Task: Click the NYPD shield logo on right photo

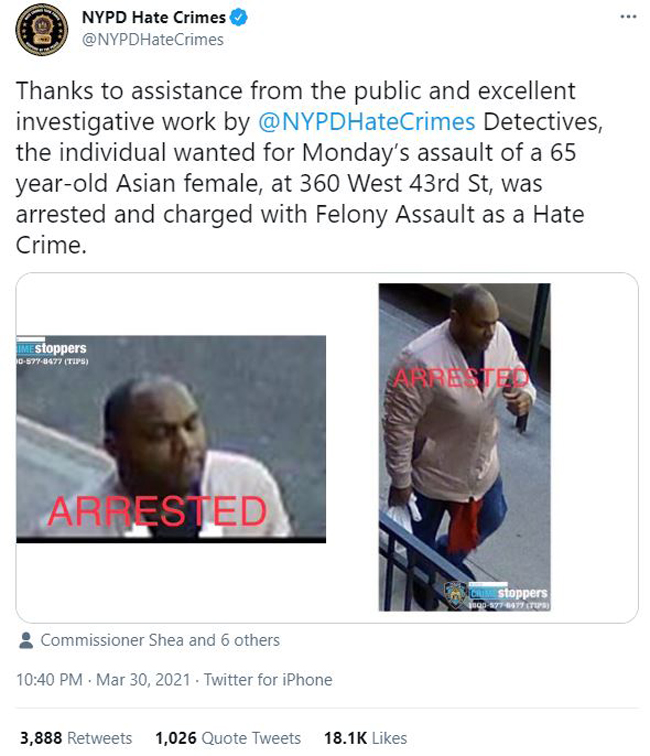Action: pos(456,594)
